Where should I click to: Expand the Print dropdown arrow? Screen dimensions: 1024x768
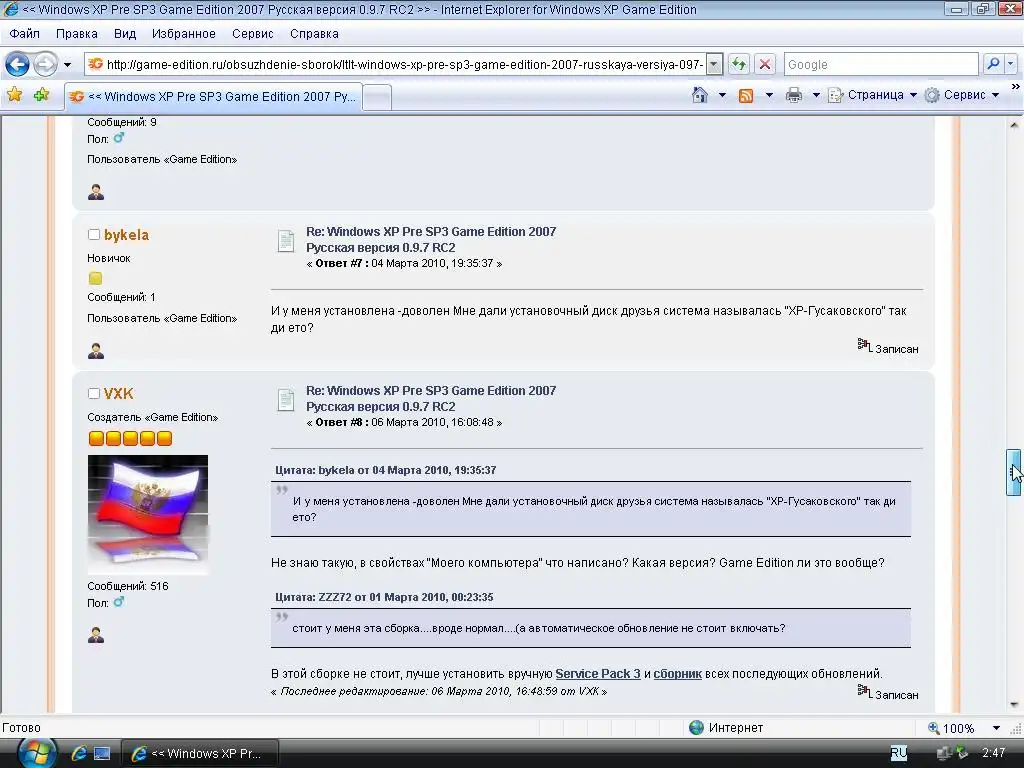pyautogui.click(x=816, y=95)
